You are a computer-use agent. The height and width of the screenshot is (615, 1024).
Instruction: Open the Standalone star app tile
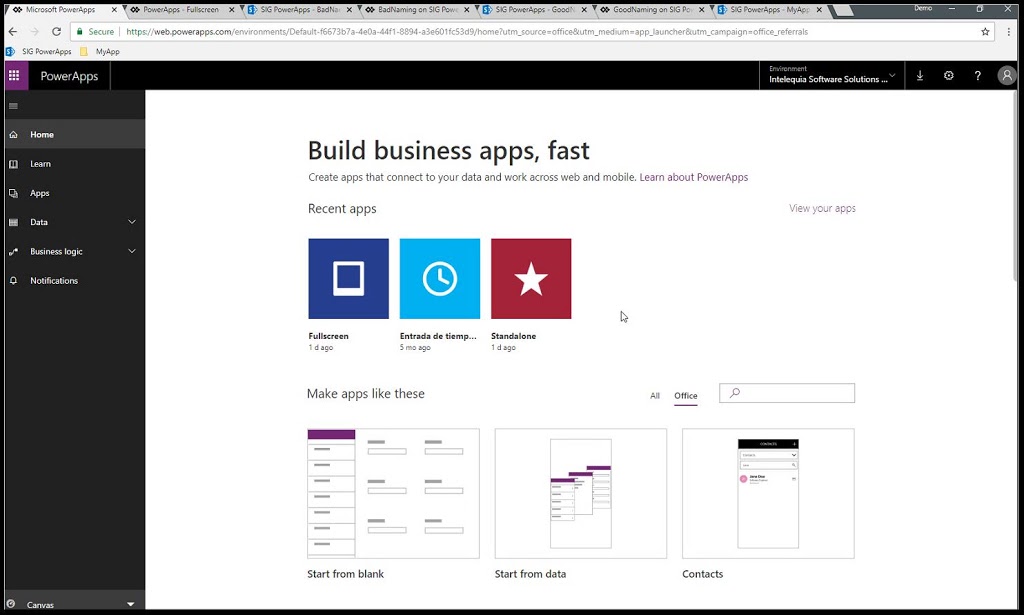pyautogui.click(x=531, y=279)
